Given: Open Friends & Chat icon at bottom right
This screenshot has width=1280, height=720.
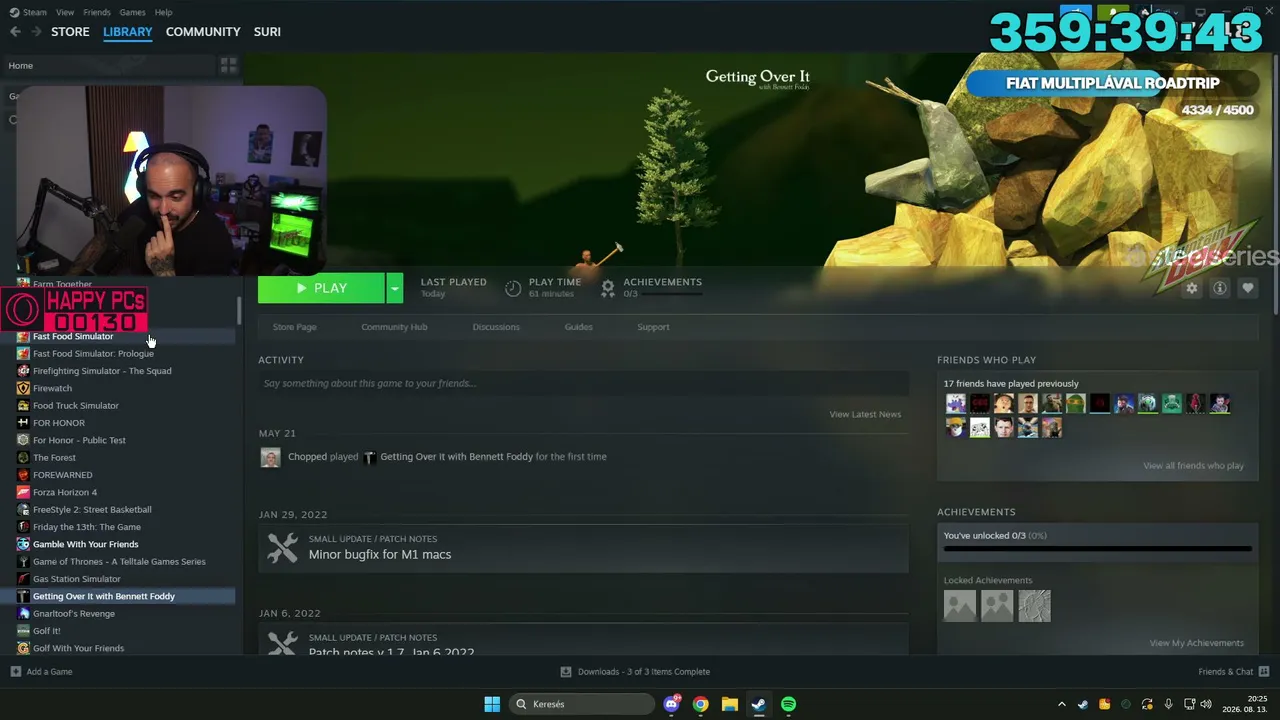Looking at the screenshot, I should pos(1264,672).
